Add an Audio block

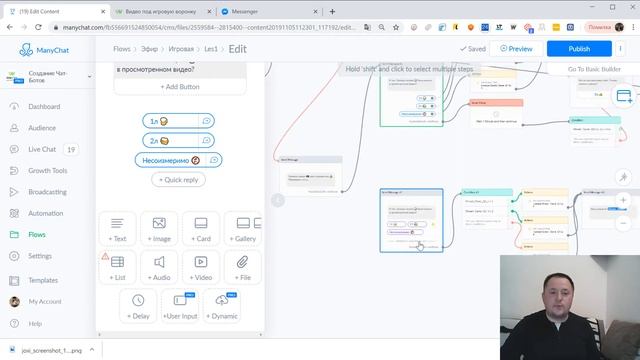tap(159, 267)
